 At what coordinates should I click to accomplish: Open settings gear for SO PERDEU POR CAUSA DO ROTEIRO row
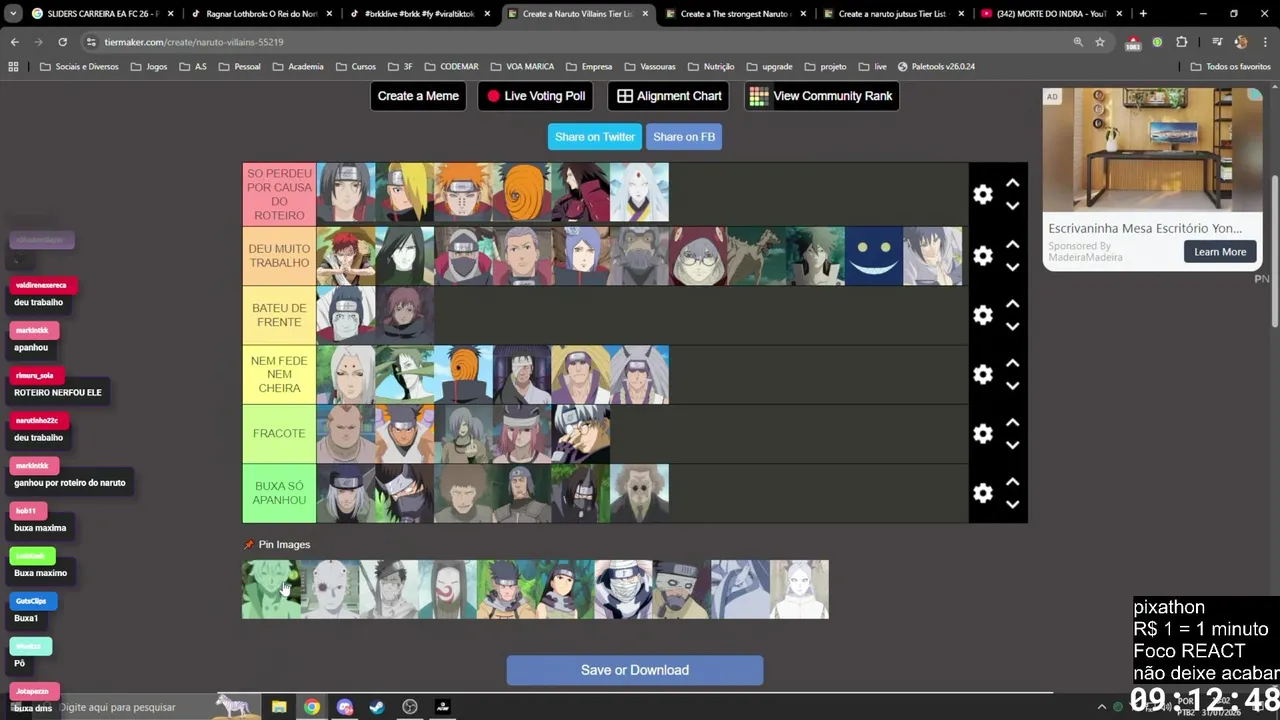tap(983, 194)
